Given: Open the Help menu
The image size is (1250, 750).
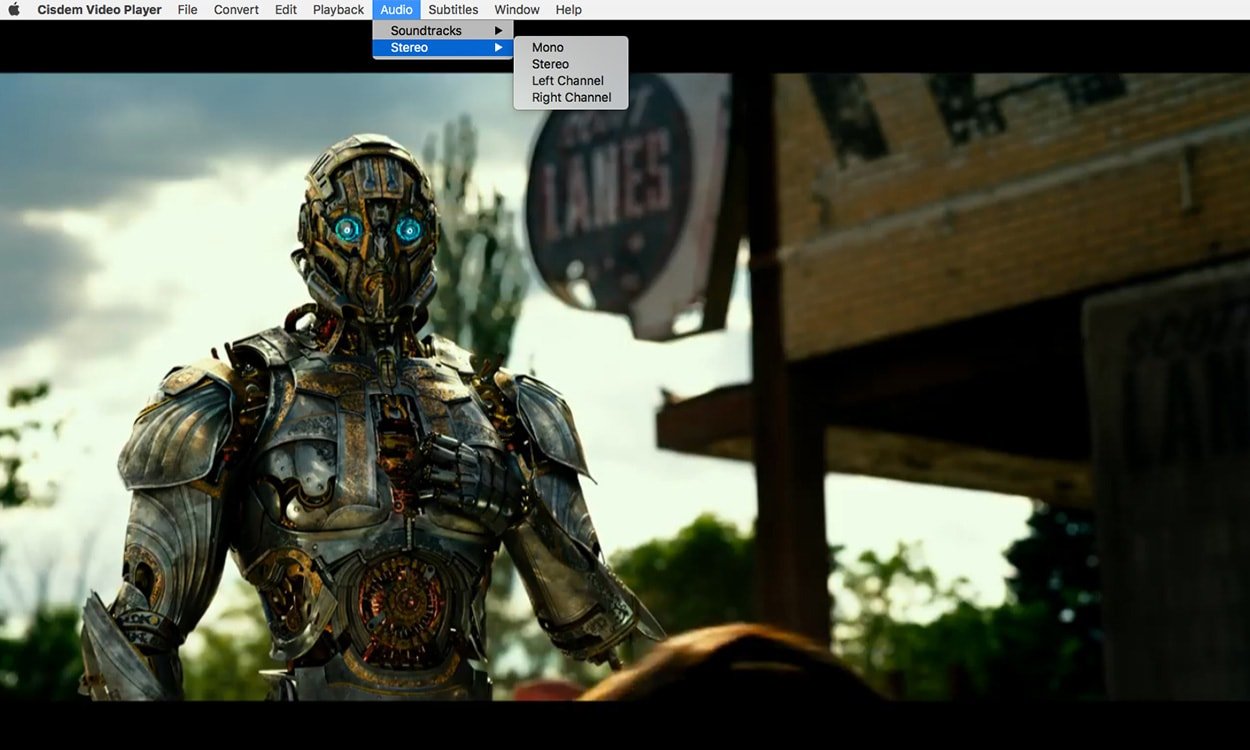Looking at the screenshot, I should click(568, 9).
